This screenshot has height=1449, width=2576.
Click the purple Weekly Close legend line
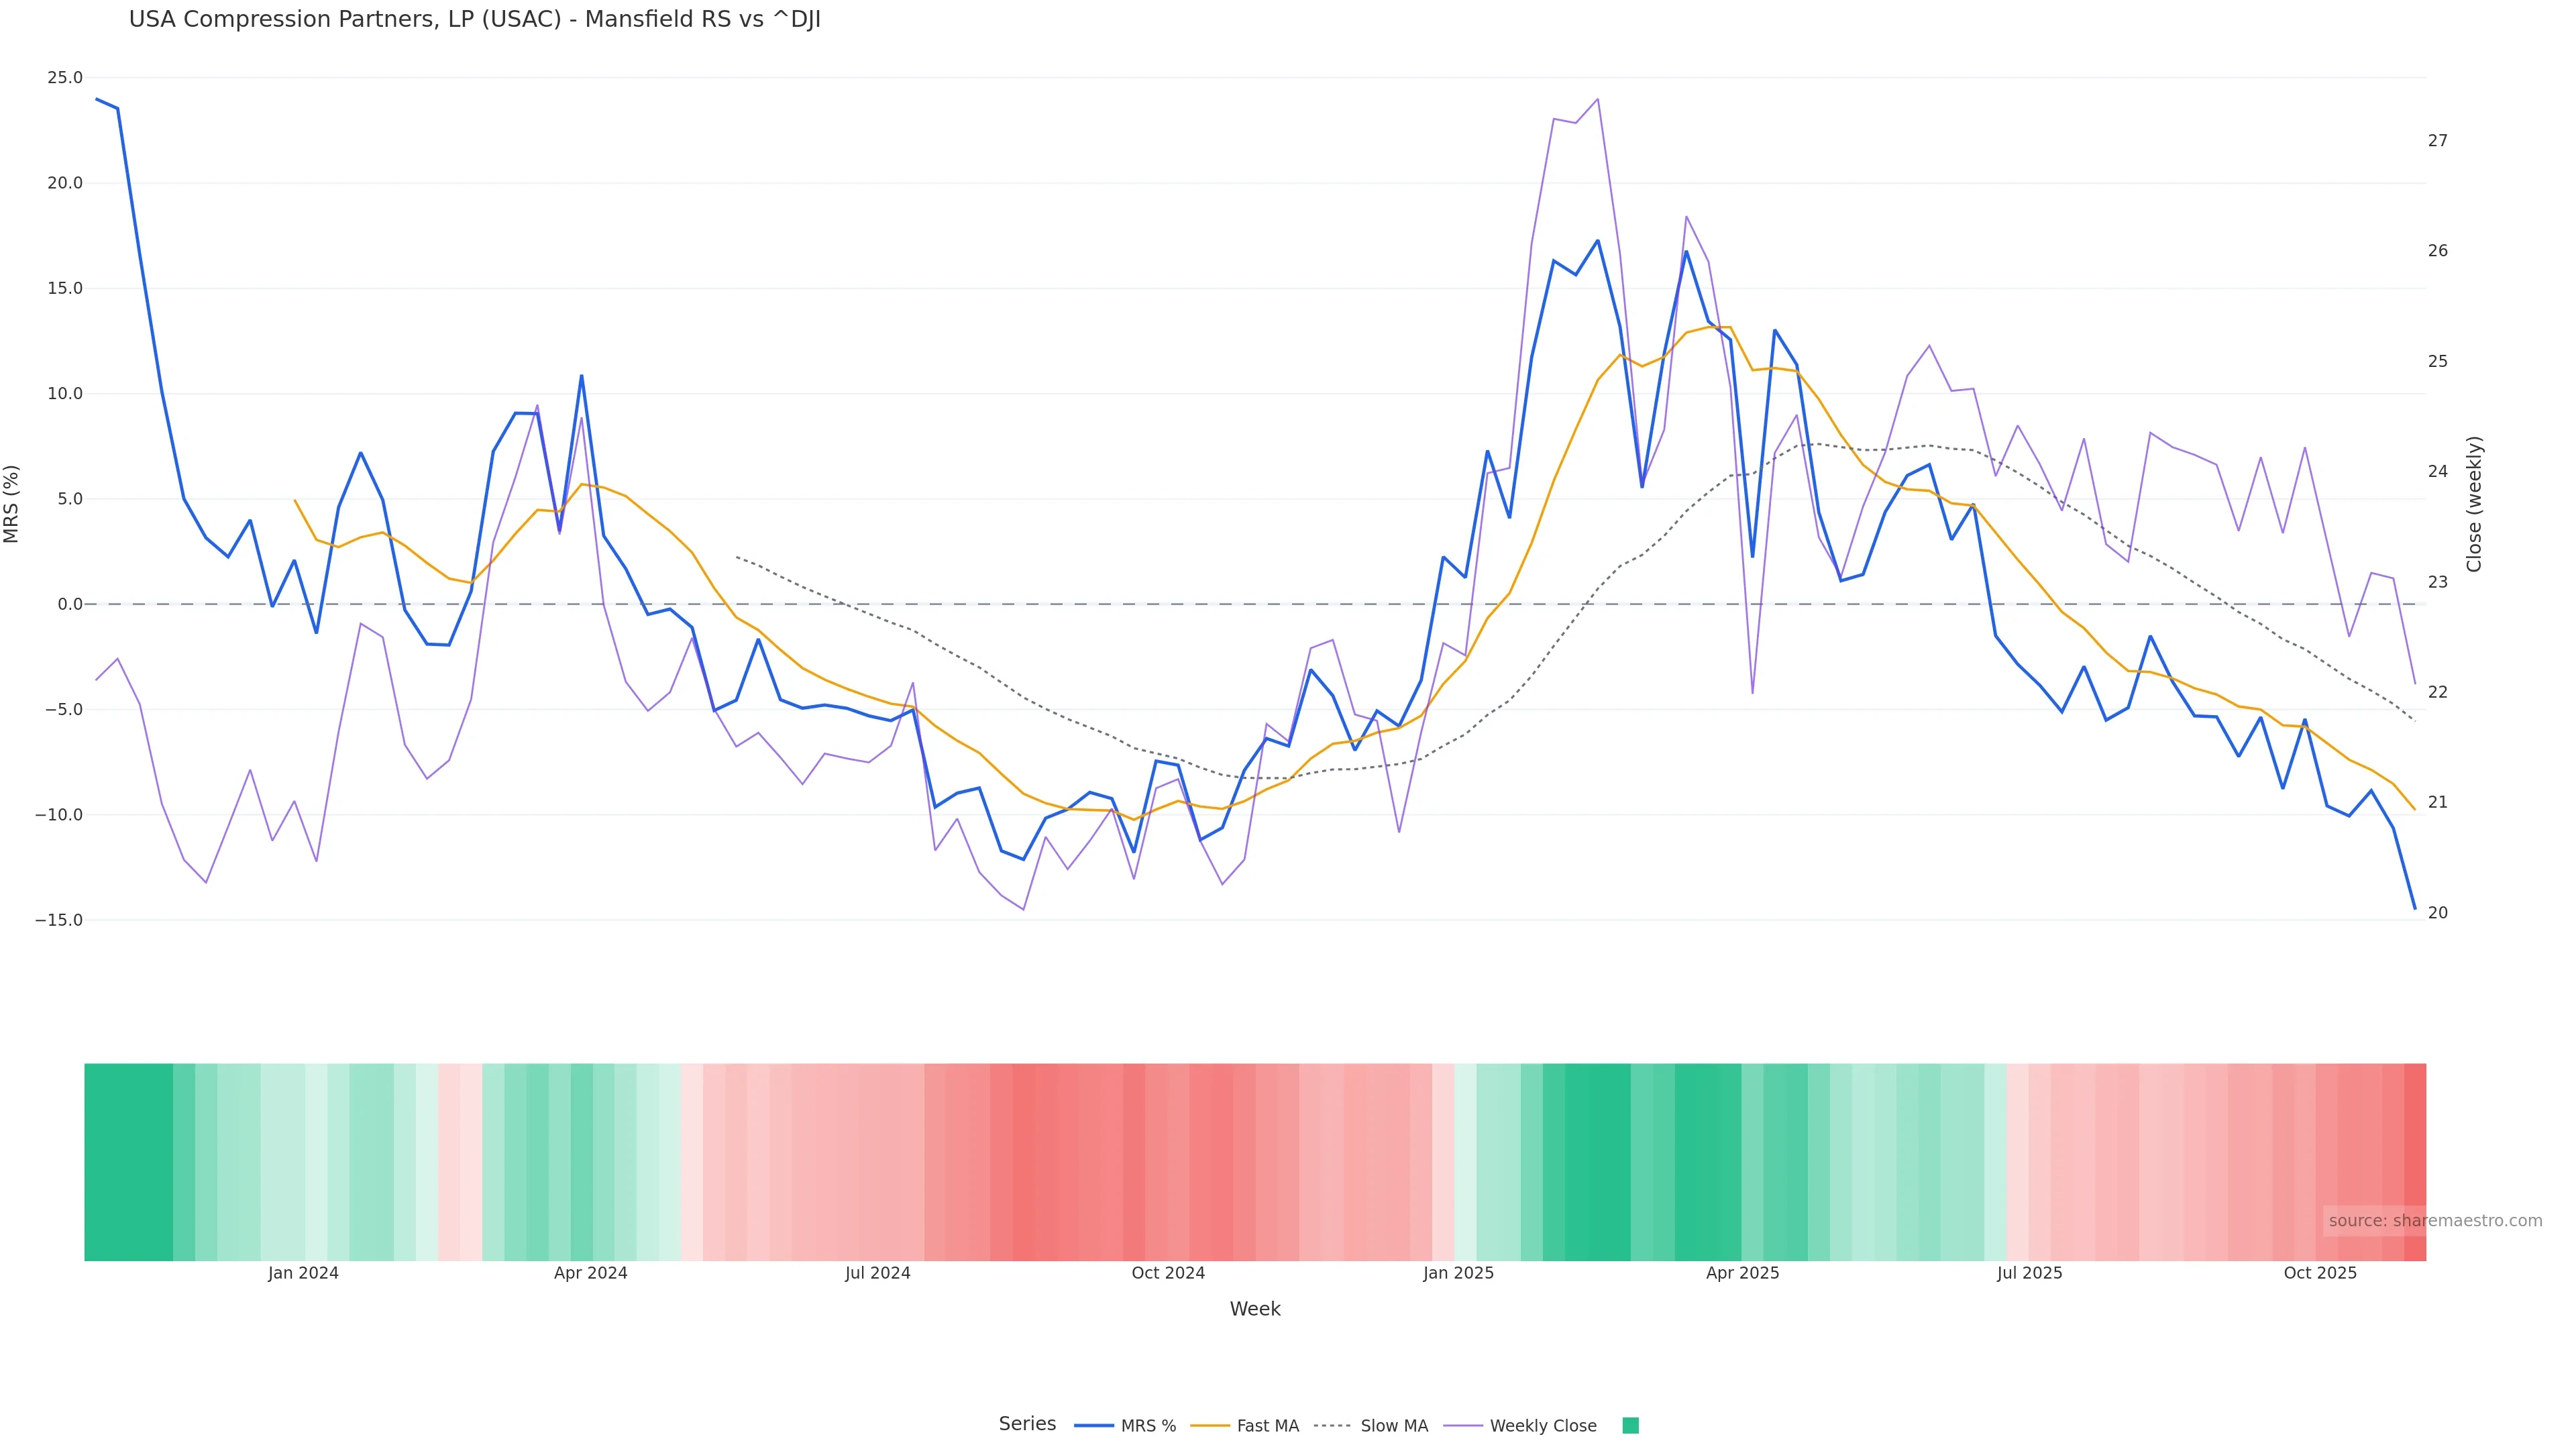point(1463,1426)
